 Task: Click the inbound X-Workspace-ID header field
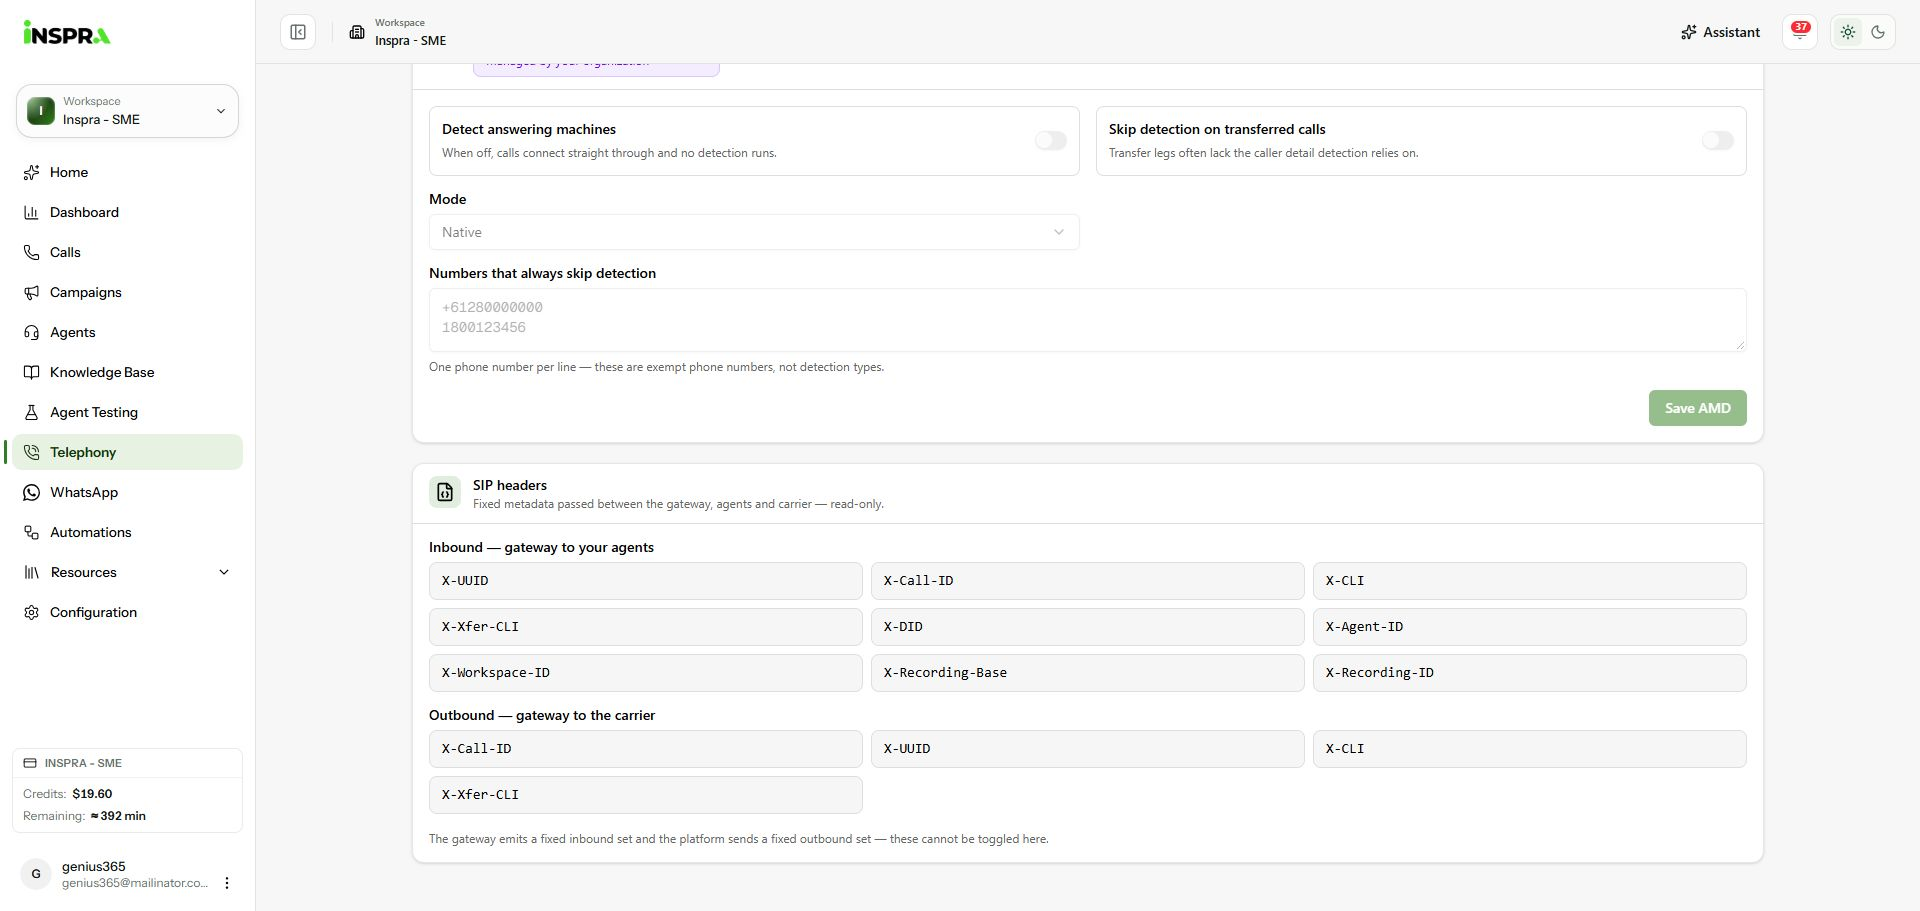coord(645,673)
